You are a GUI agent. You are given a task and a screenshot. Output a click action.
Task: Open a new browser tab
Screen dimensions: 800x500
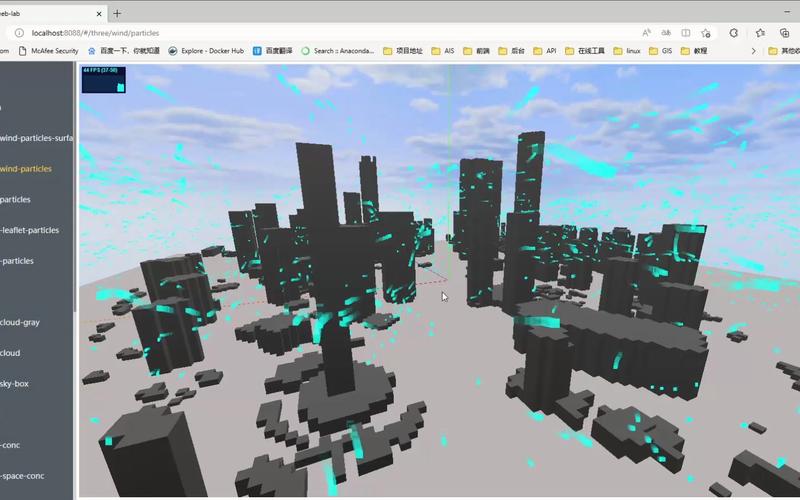pyautogui.click(x=117, y=14)
